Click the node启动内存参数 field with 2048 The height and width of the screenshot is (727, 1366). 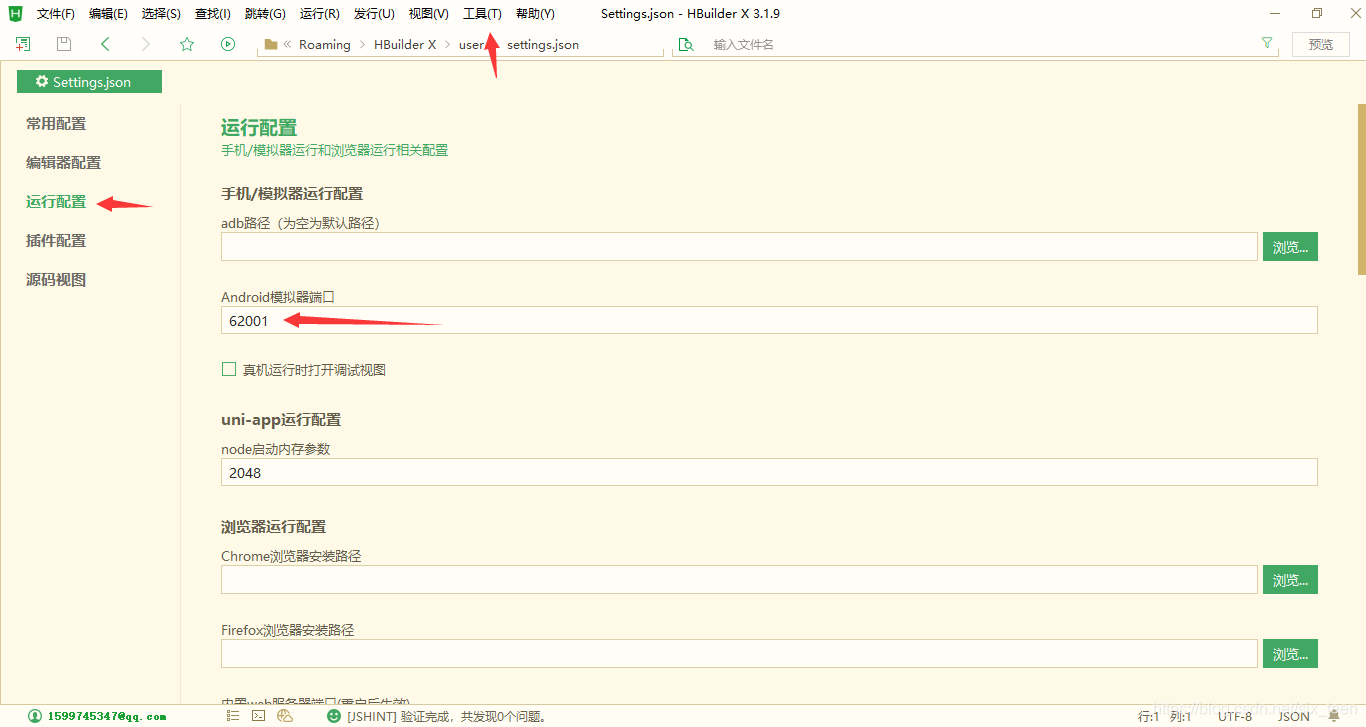coord(769,472)
